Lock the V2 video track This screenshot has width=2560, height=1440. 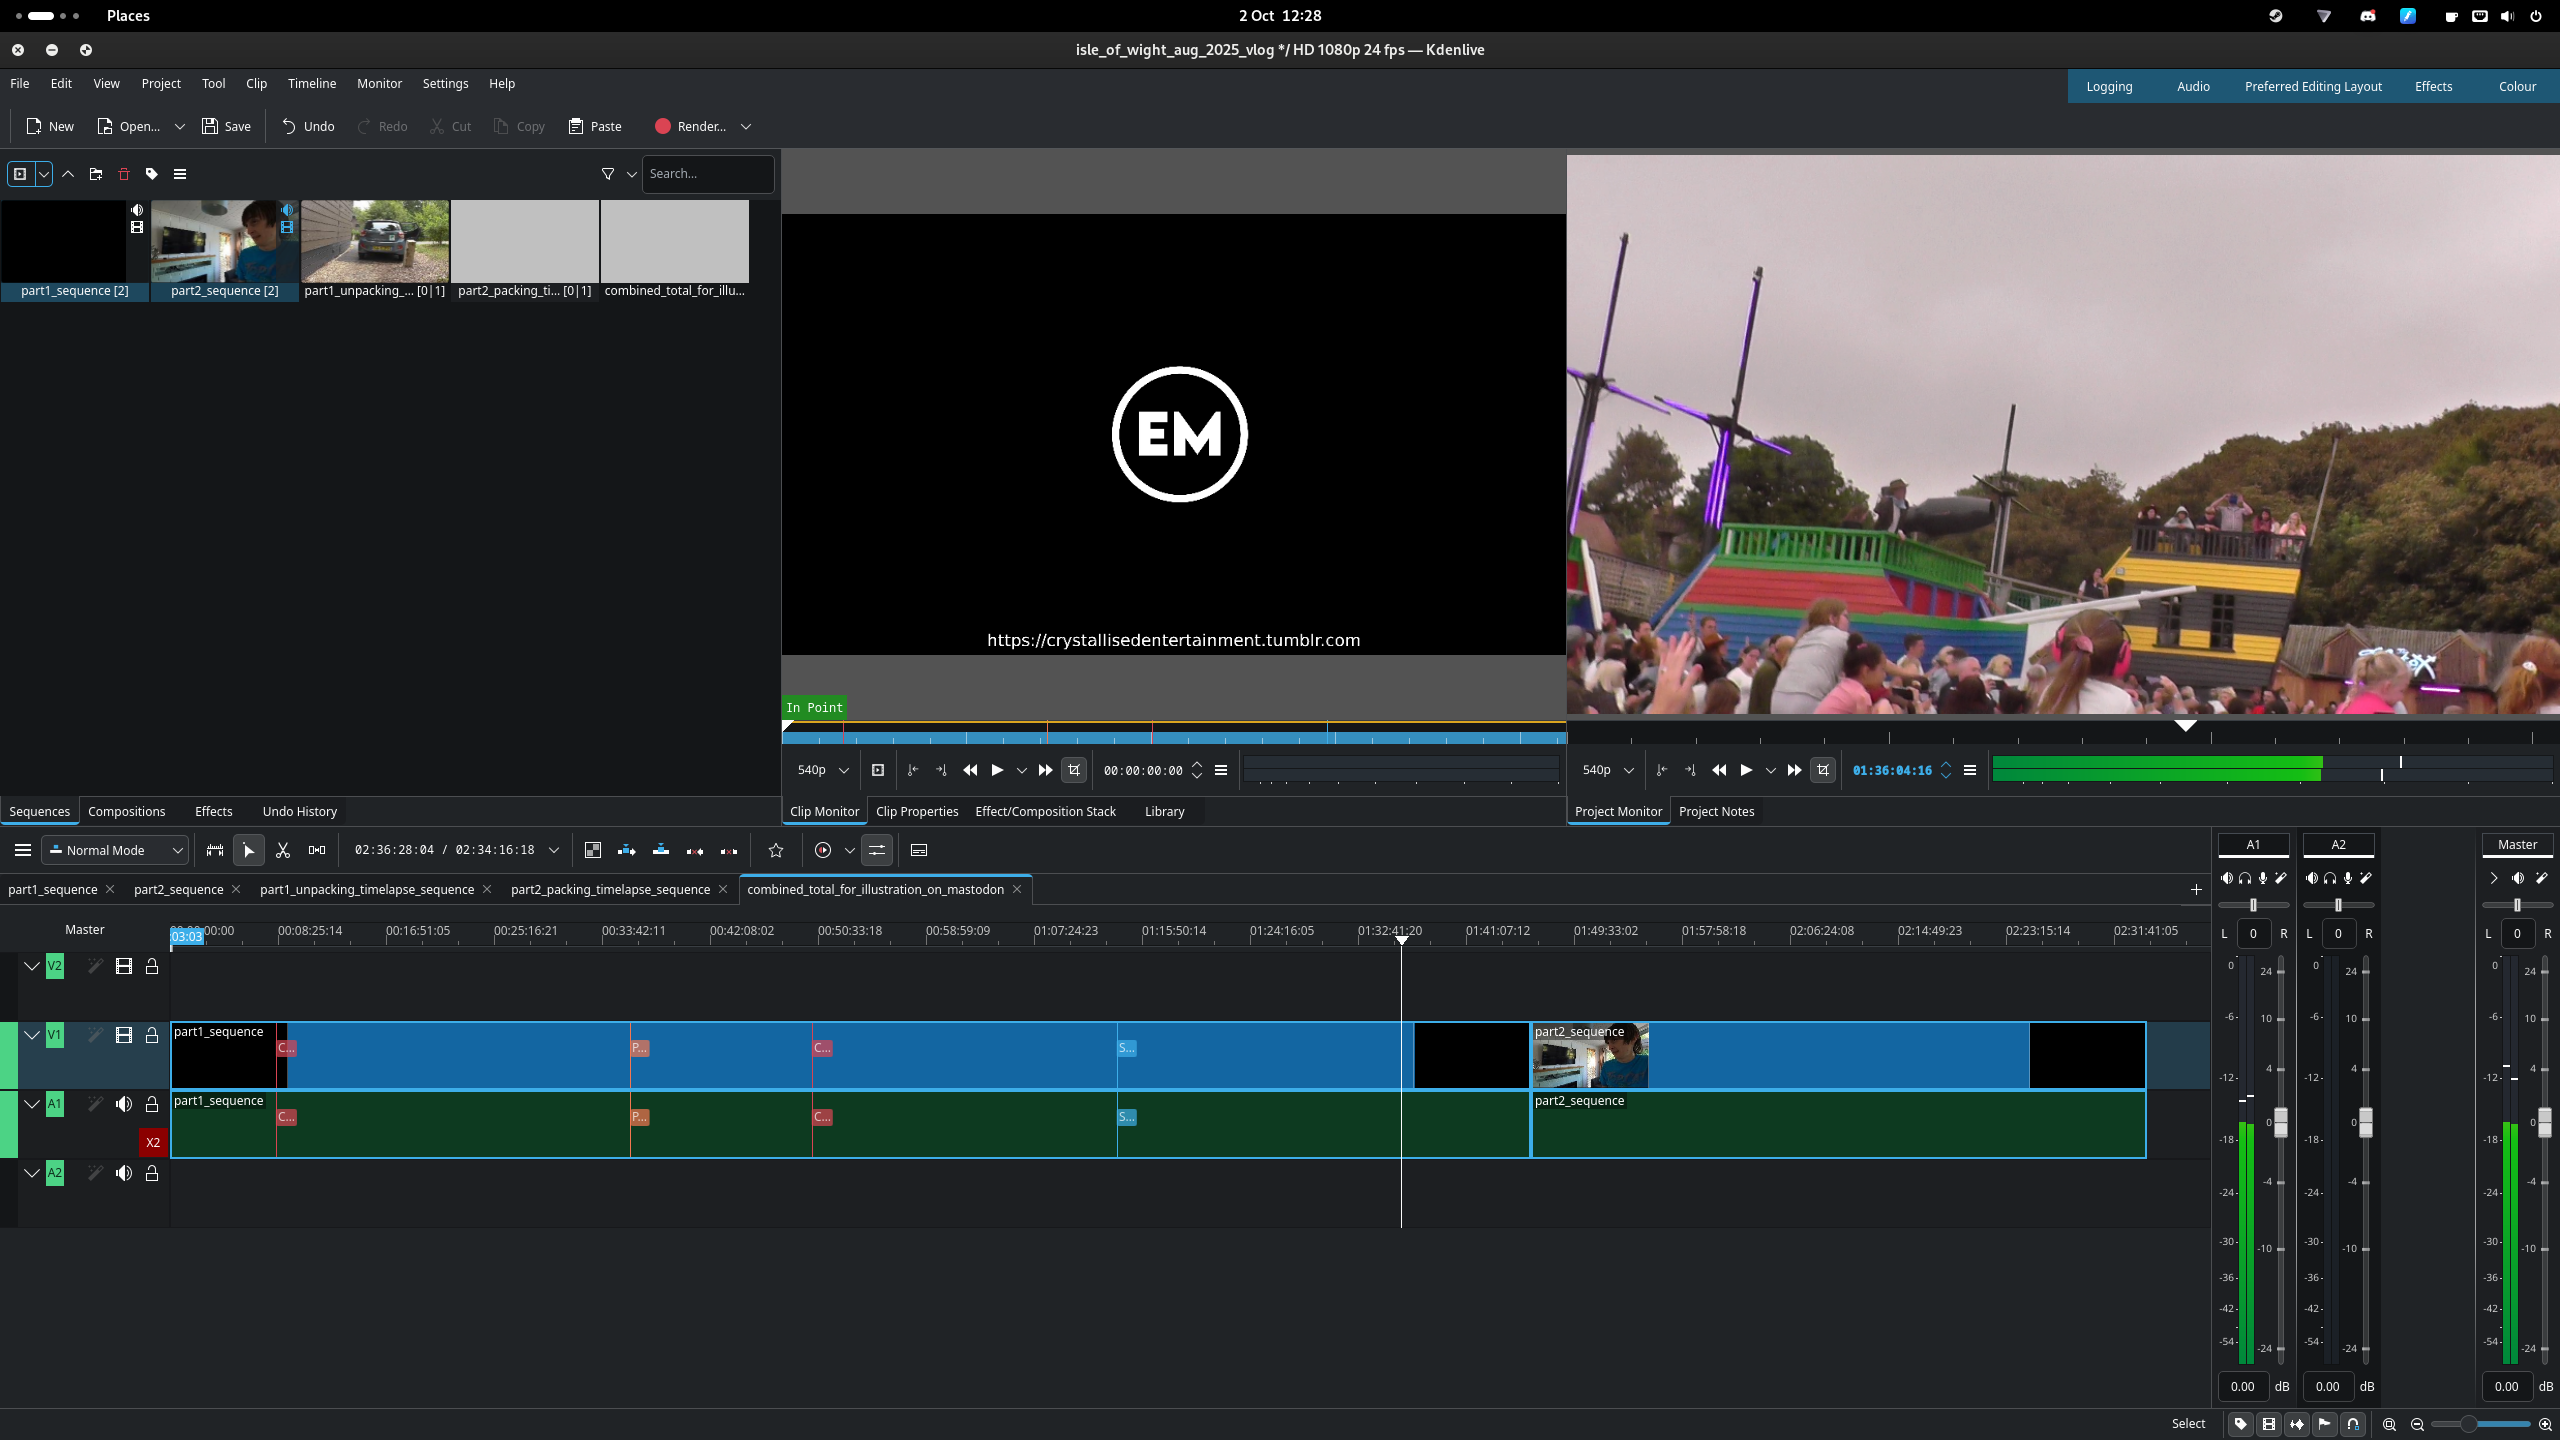152,966
